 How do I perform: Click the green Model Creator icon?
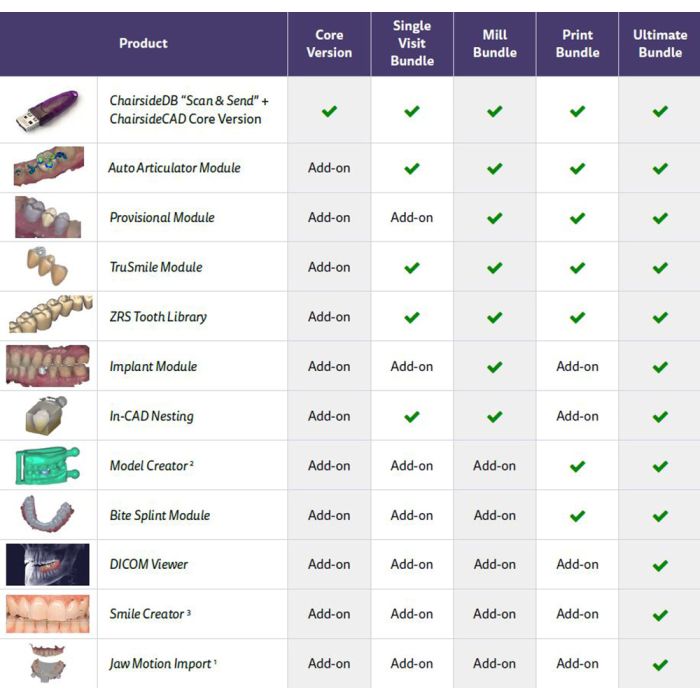tap(47, 466)
